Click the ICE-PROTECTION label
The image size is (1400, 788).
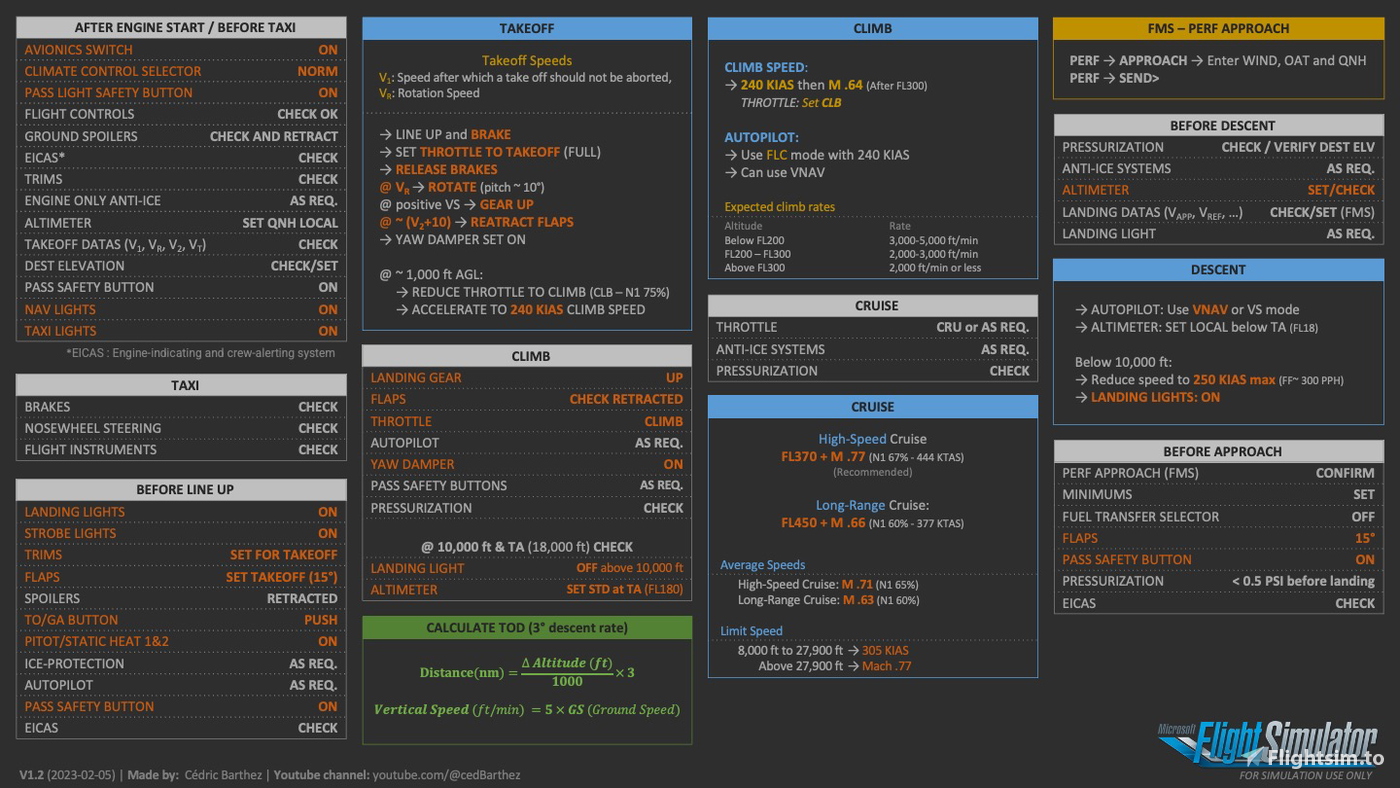point(75,664)
